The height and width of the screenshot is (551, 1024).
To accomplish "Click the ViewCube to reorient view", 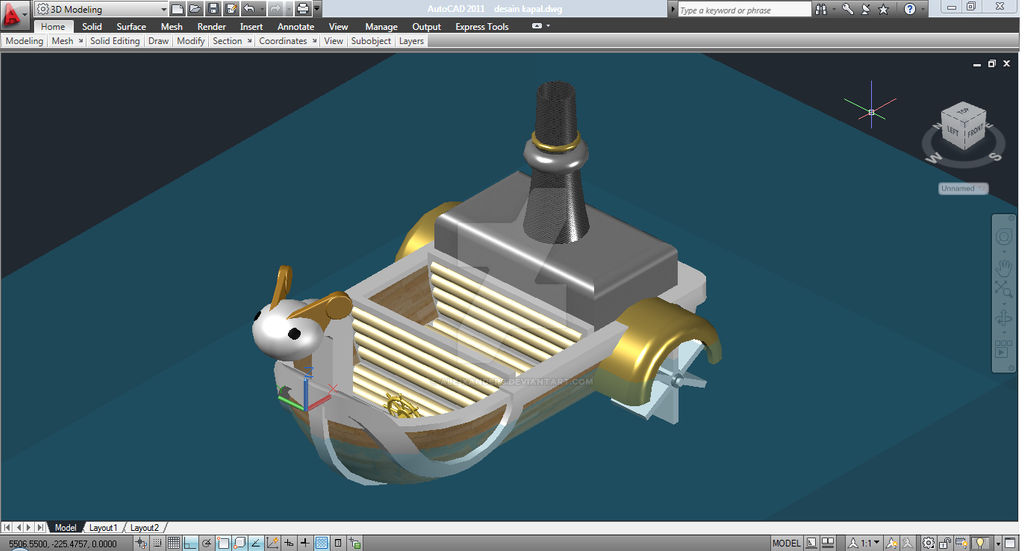I will [x=964, y=127].
